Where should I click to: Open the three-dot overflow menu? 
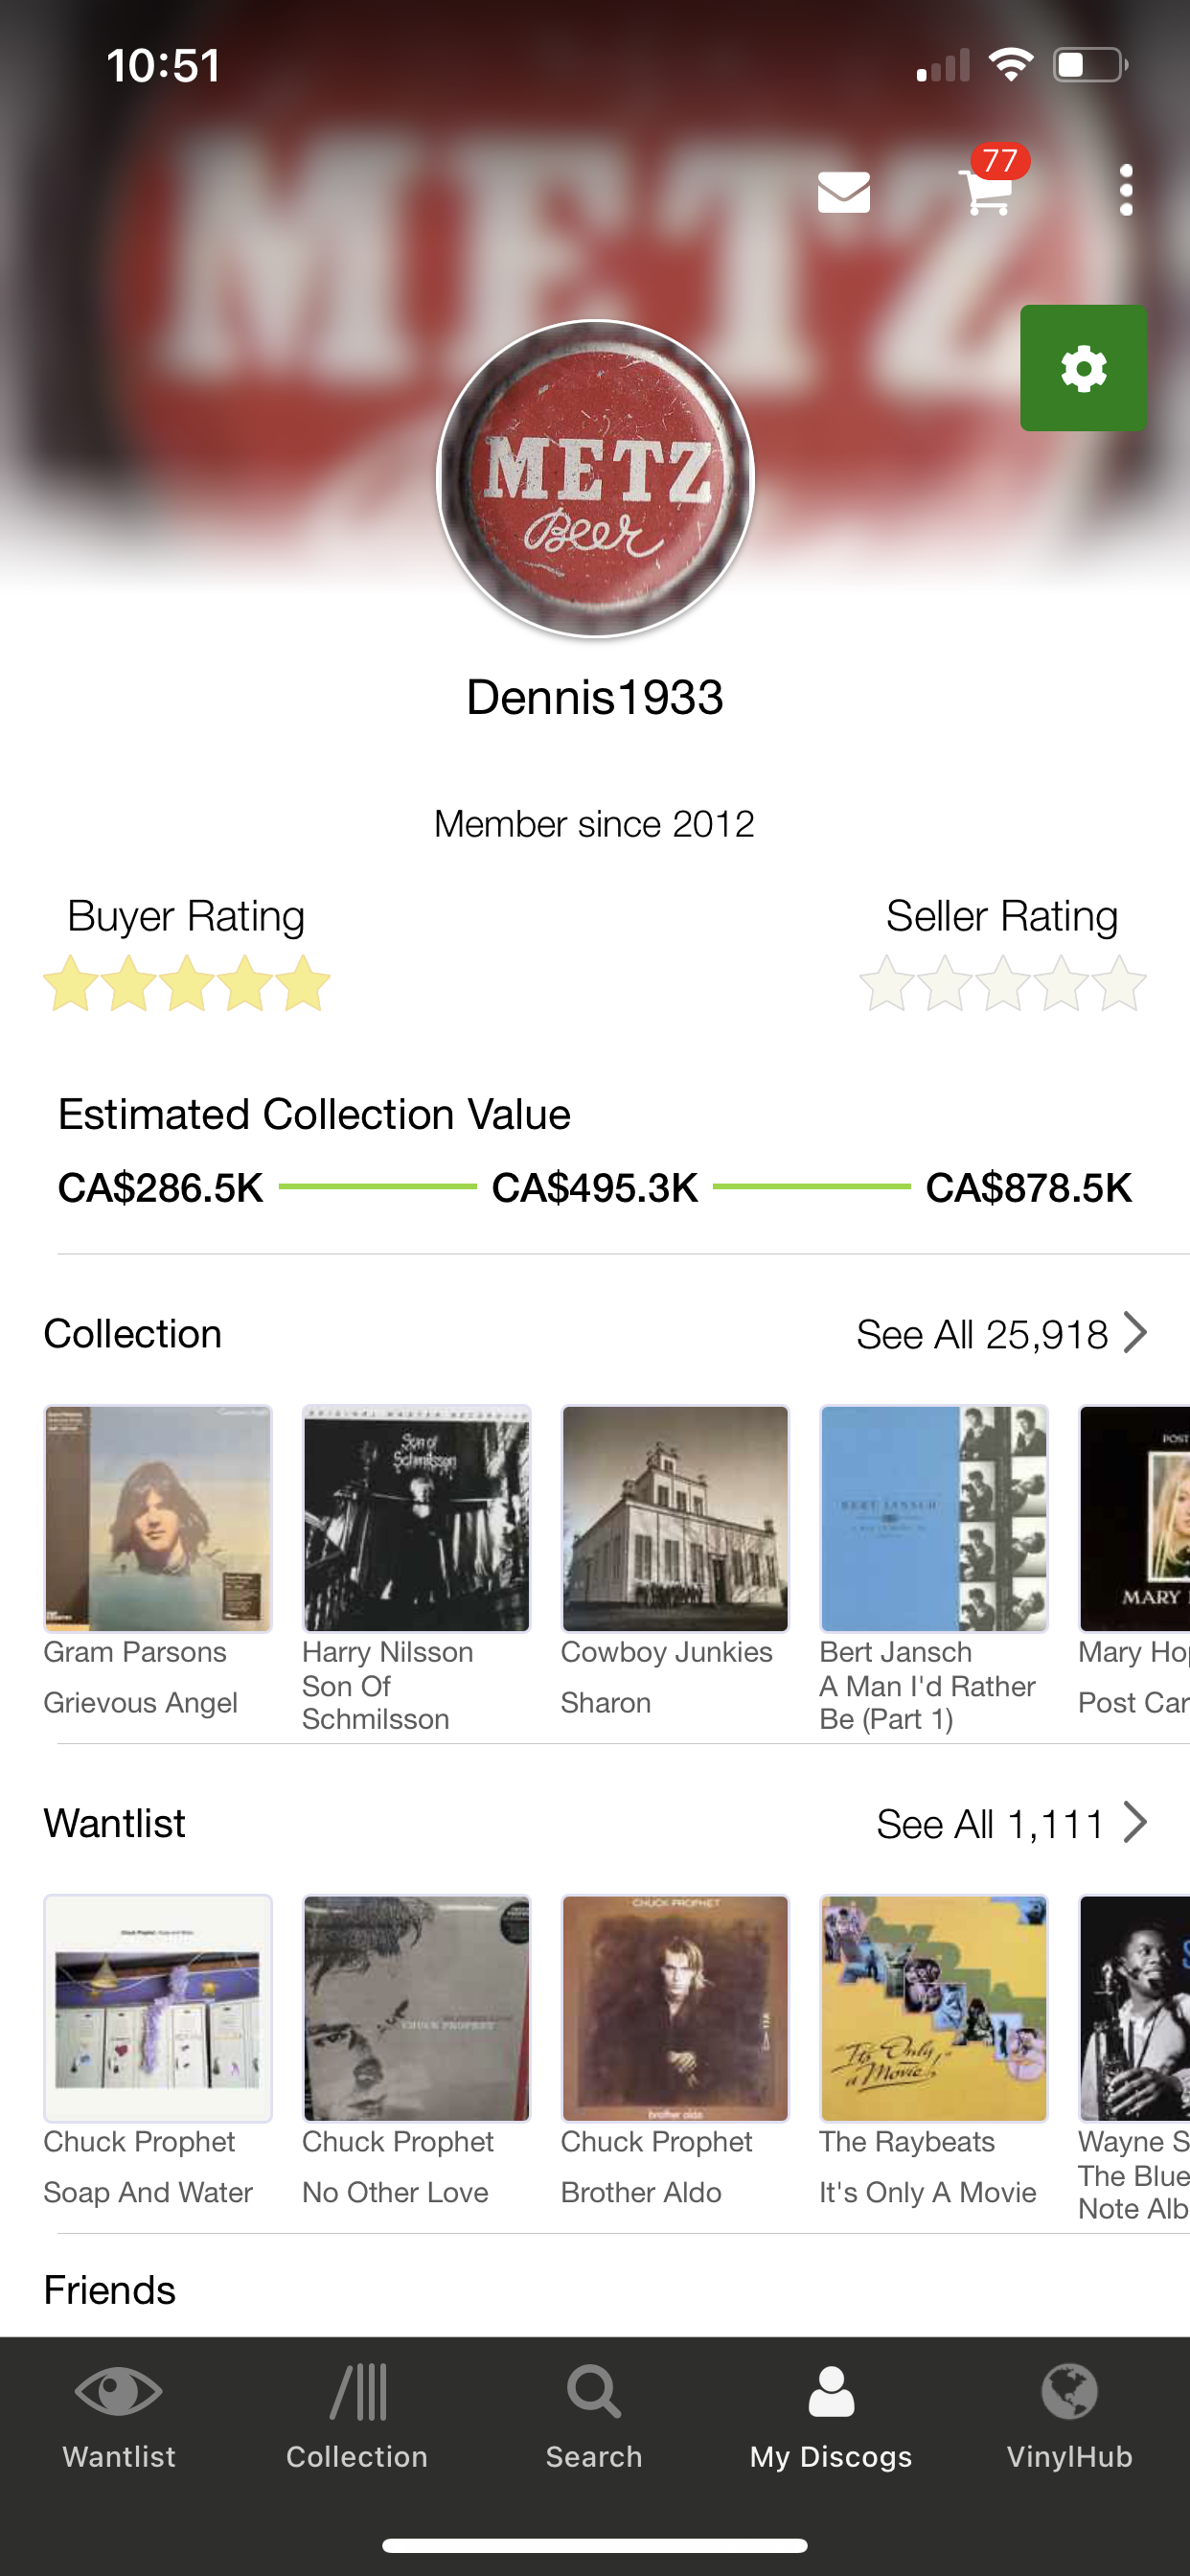1126,190
